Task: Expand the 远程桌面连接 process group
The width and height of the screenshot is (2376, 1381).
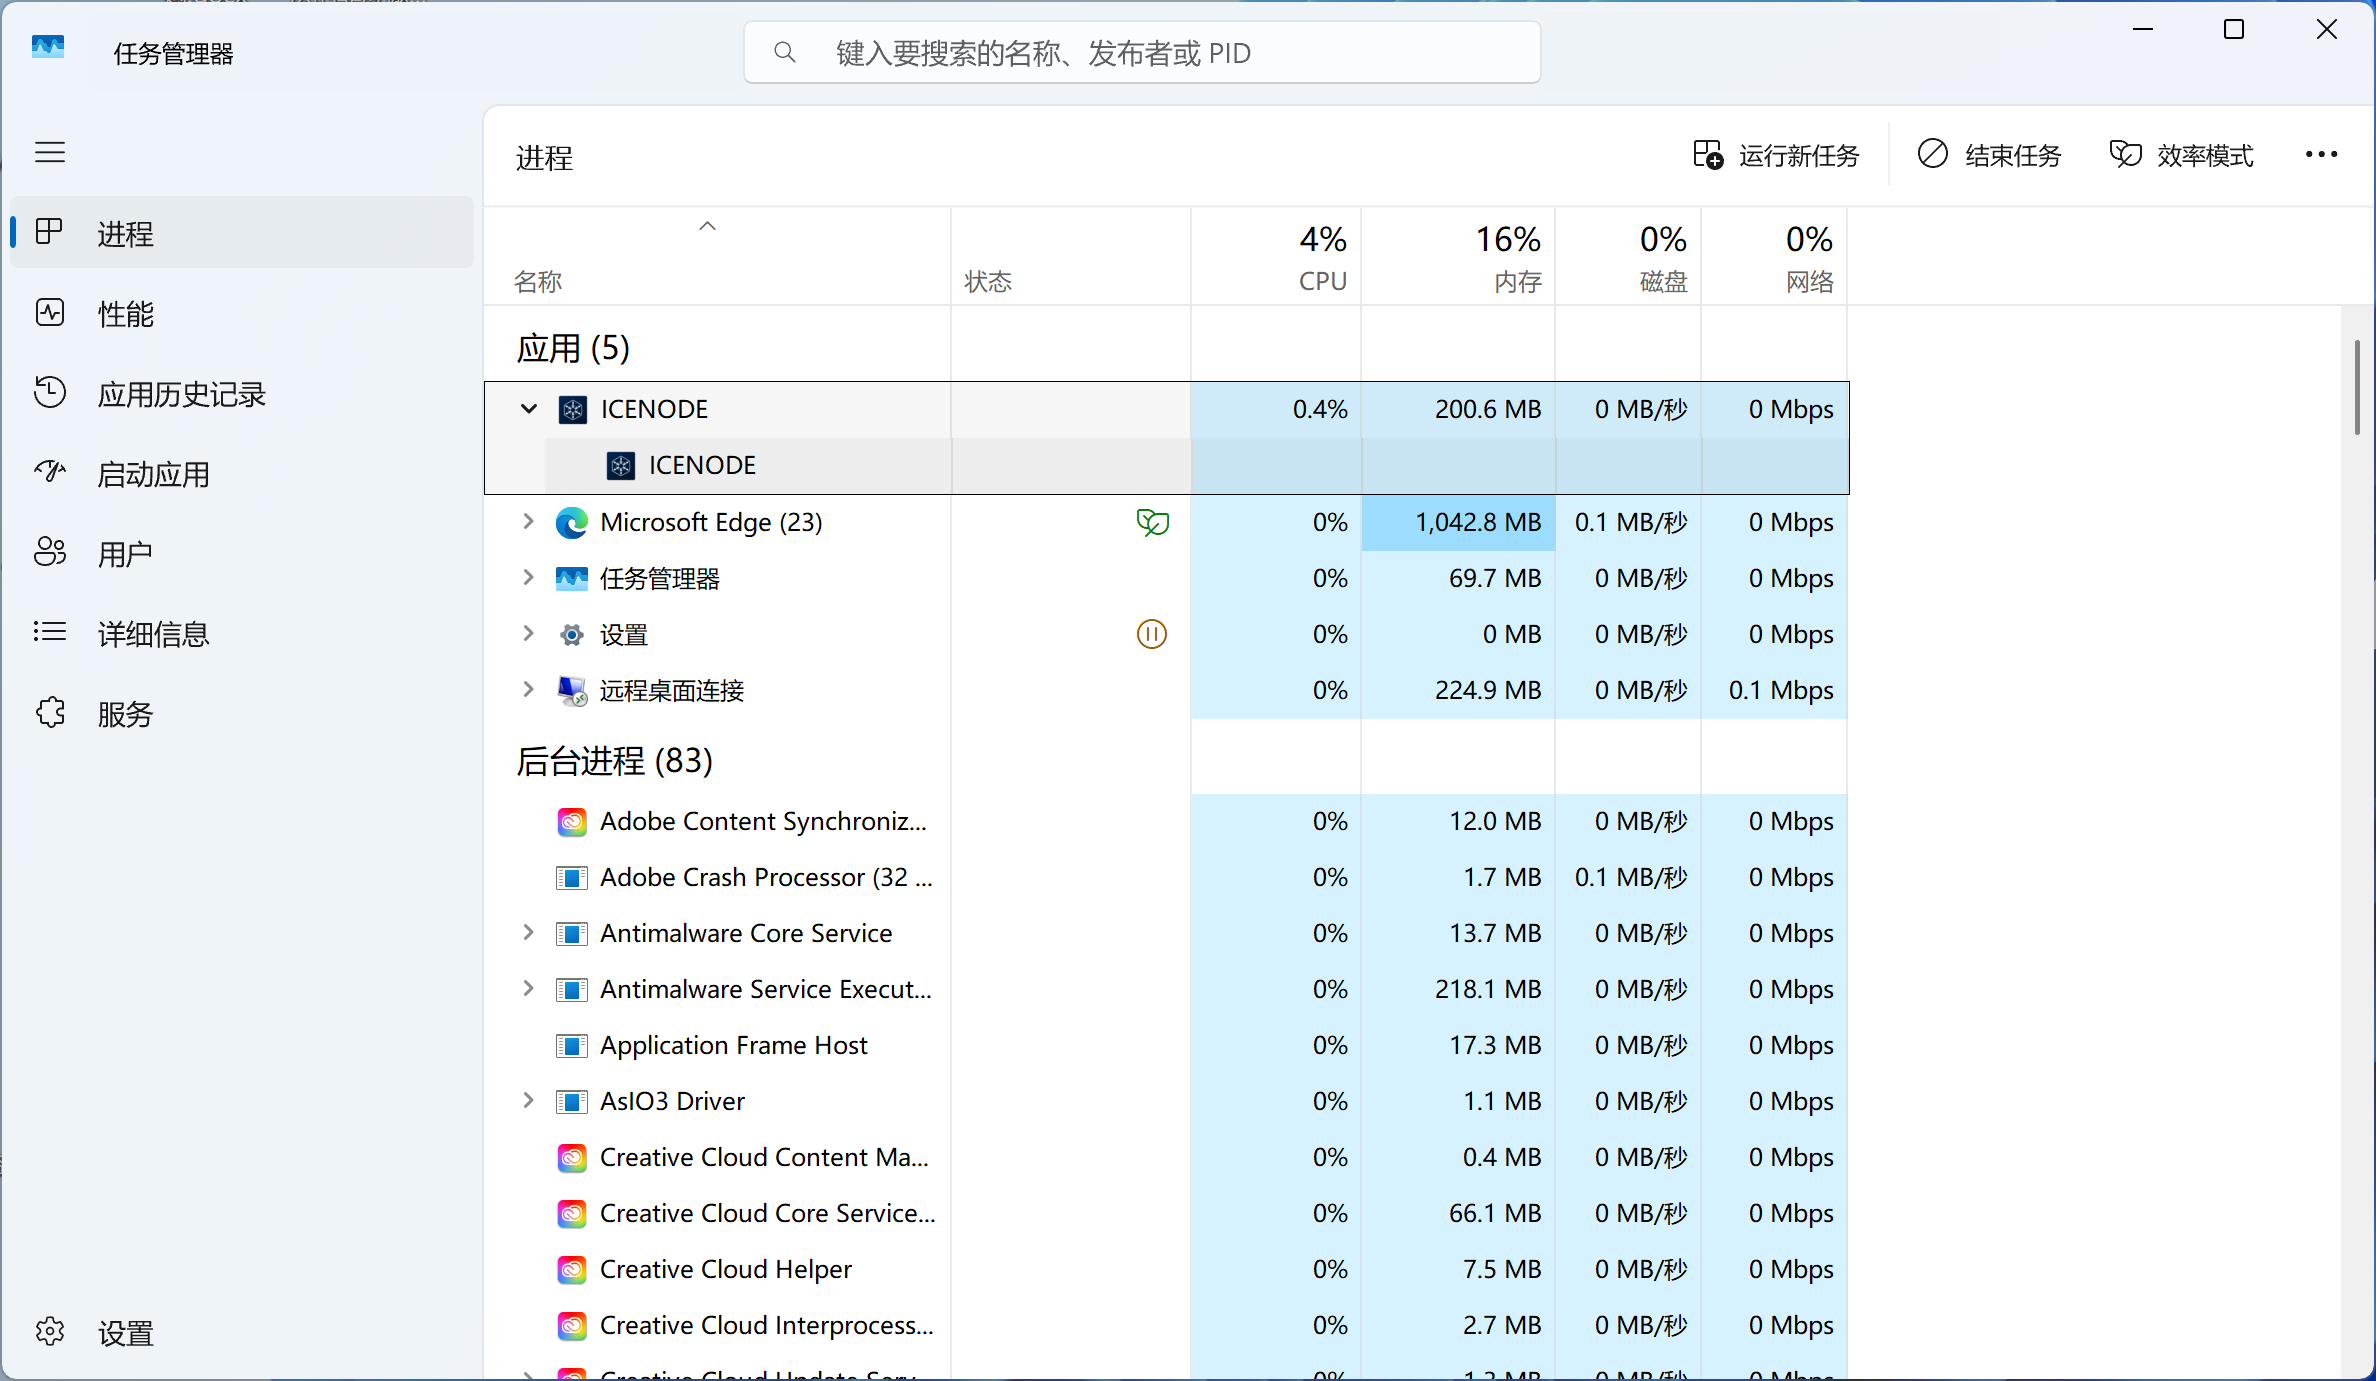Action: (x=529, y=690)
